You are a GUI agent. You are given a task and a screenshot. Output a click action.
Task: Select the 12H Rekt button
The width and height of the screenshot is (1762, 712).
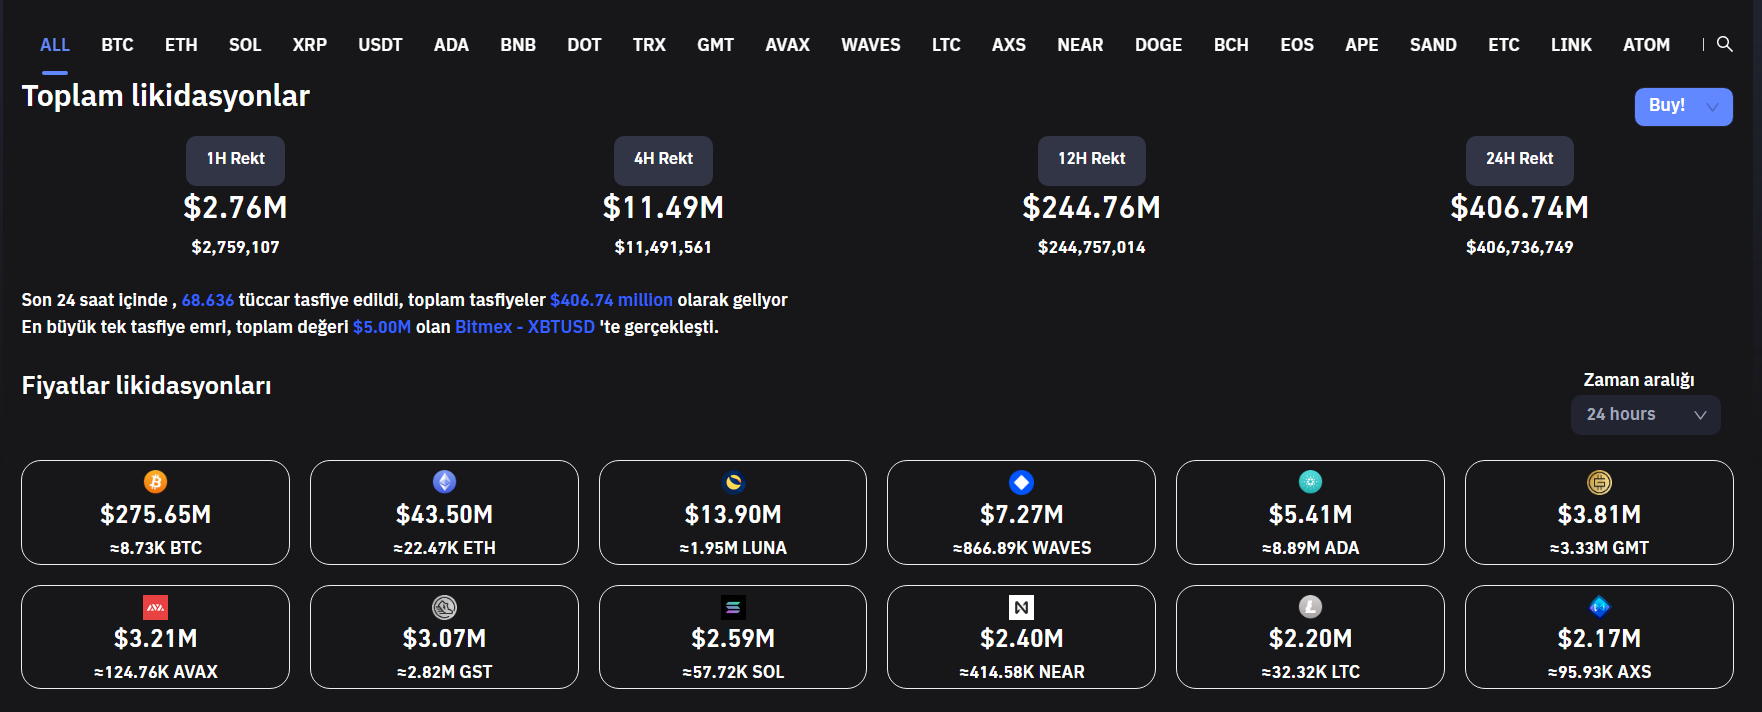(x=1091, y=159)
